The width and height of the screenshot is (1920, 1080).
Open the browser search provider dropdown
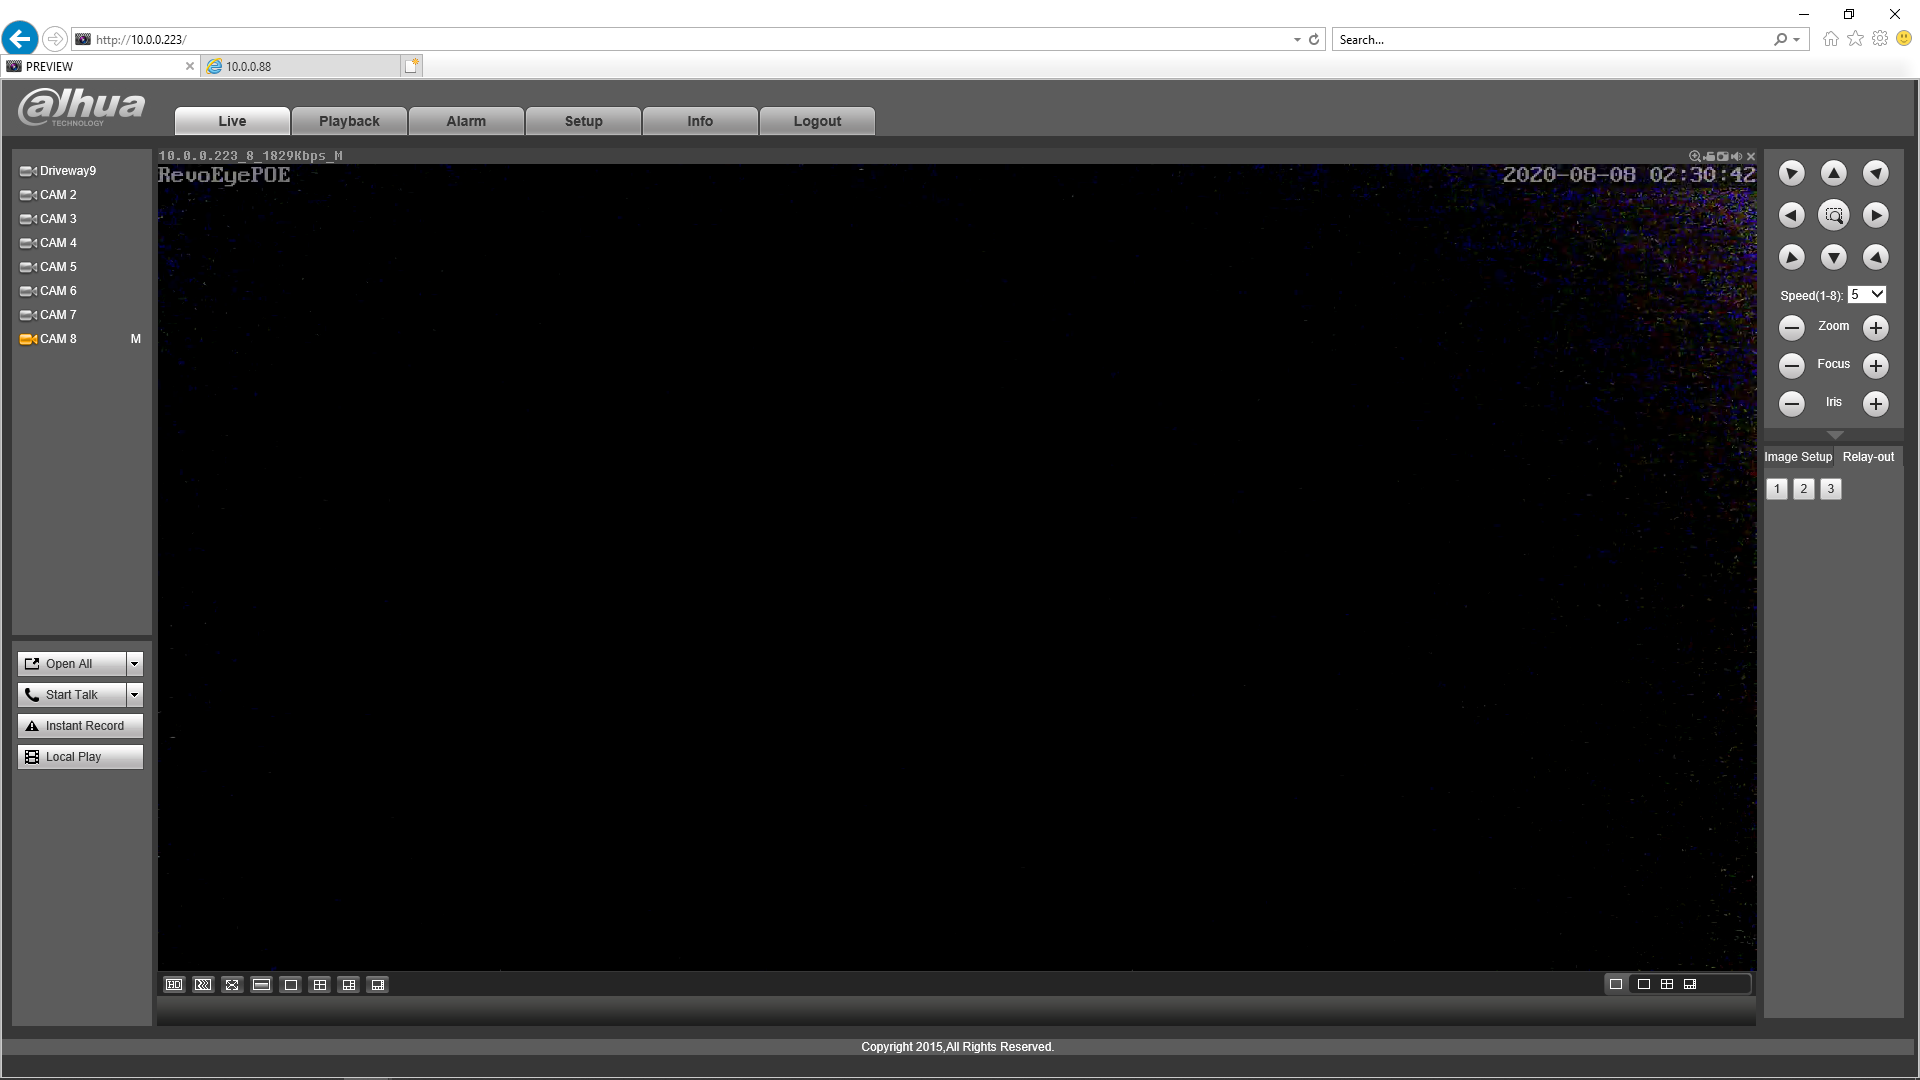click(x=1797, y=40)
